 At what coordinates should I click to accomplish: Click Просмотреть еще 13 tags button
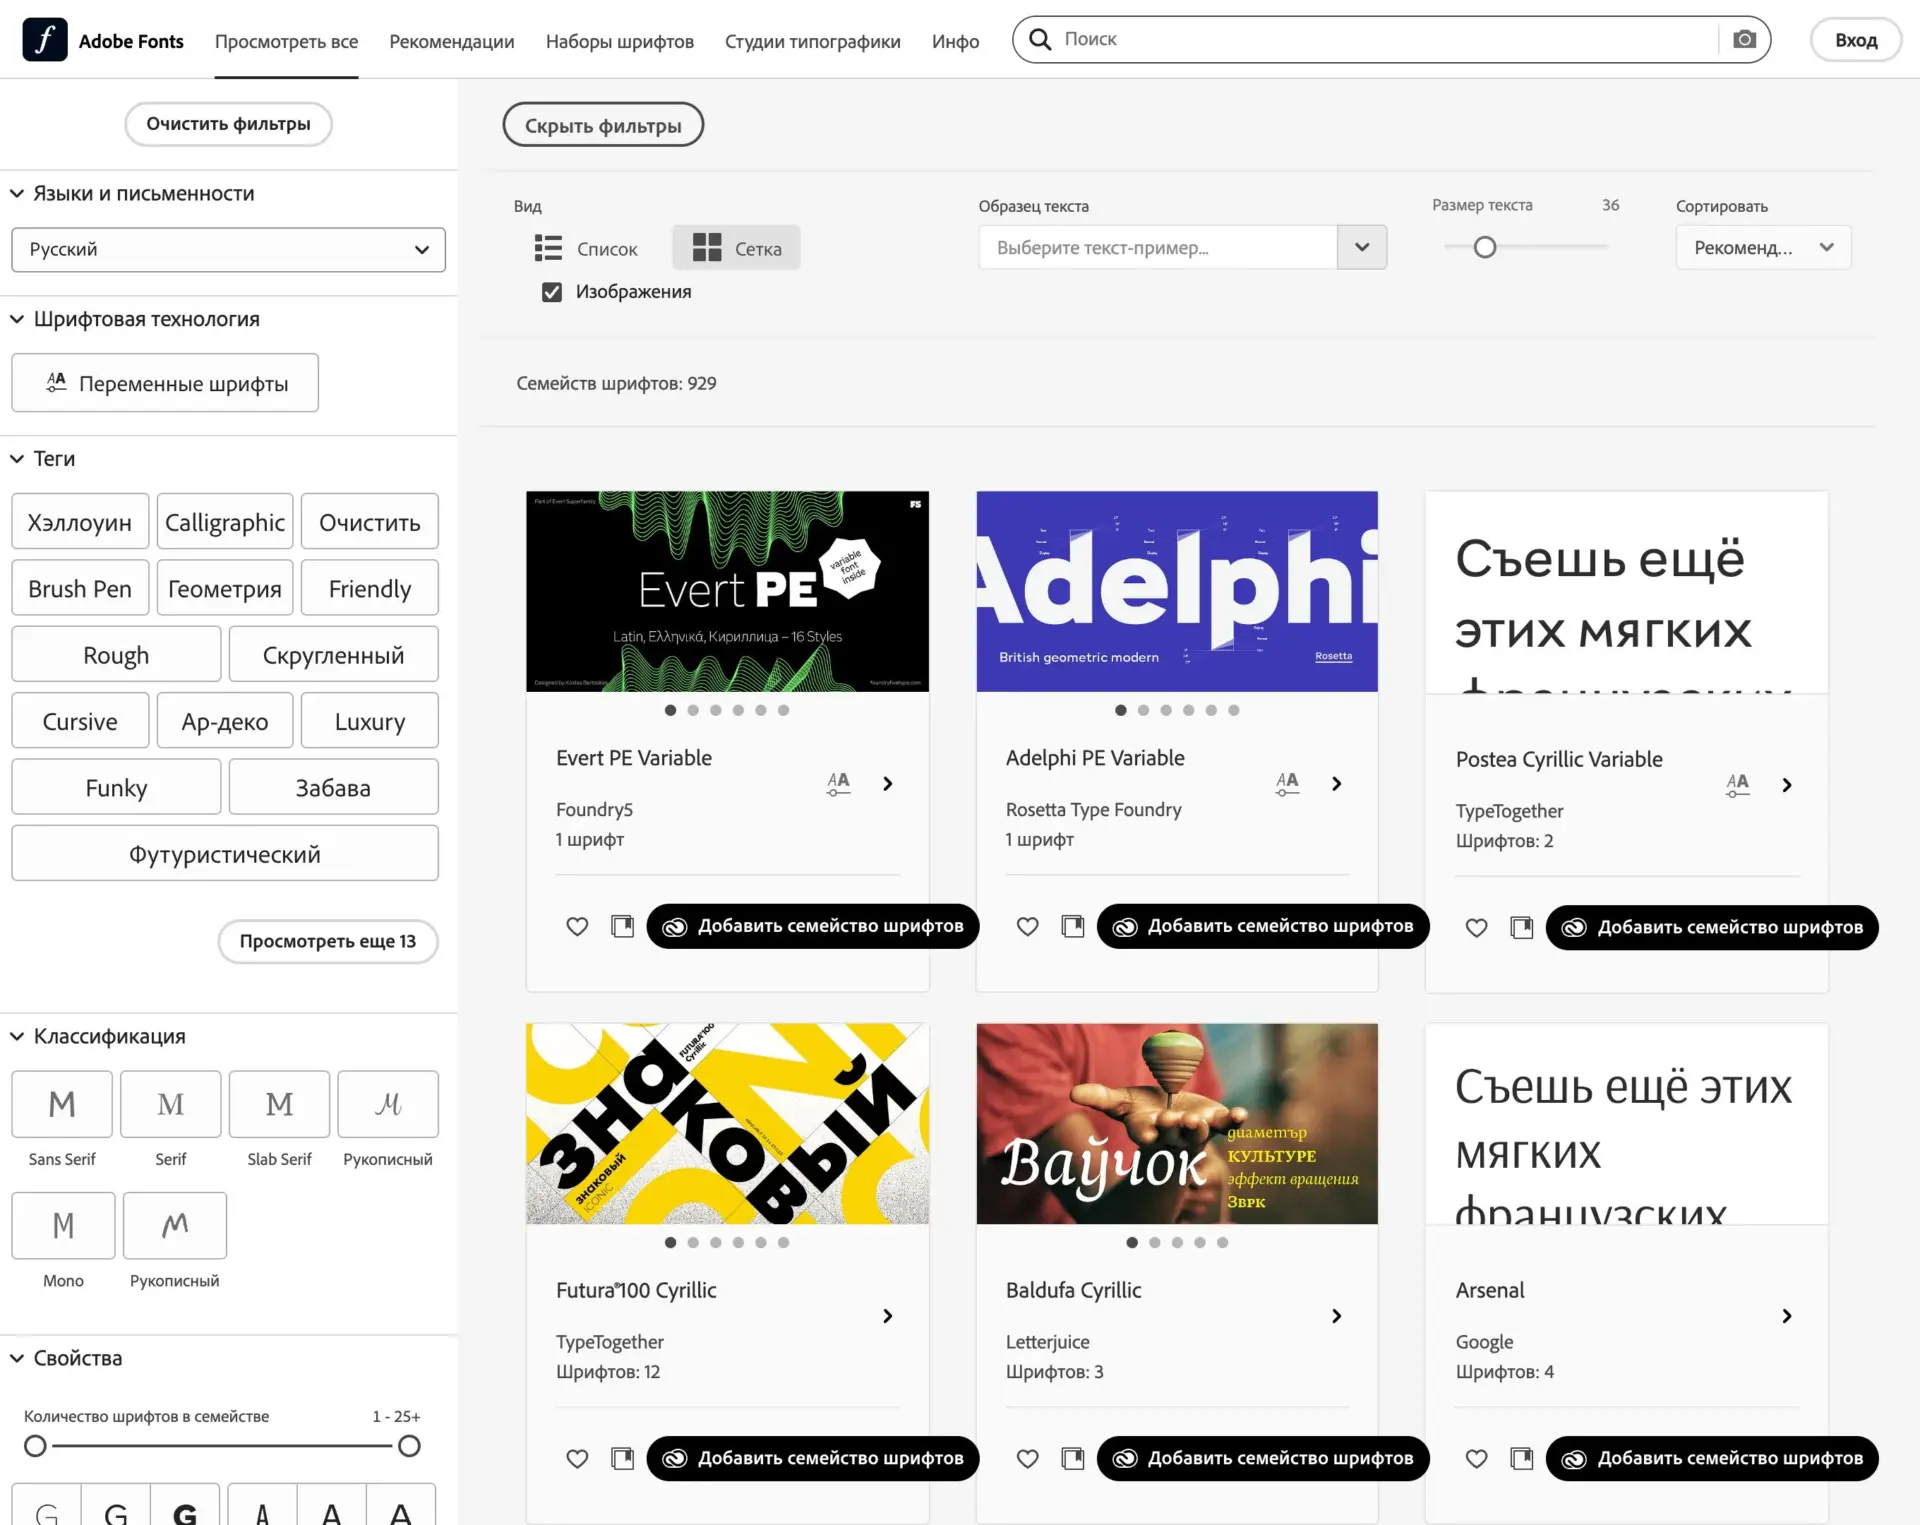(x=328, y=941)
